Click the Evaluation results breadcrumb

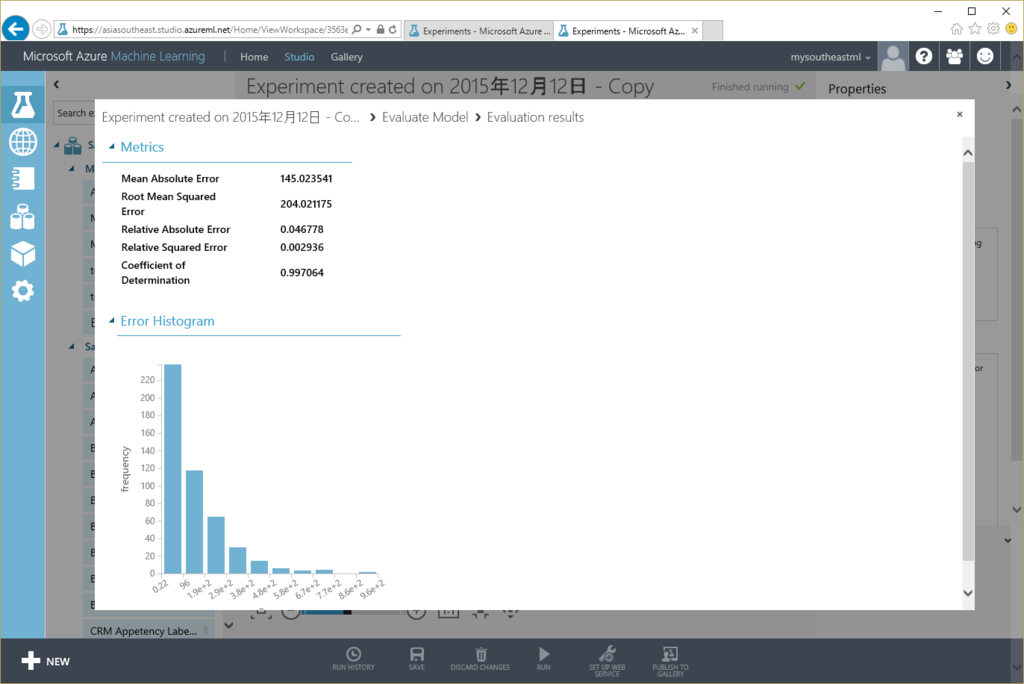536,117
